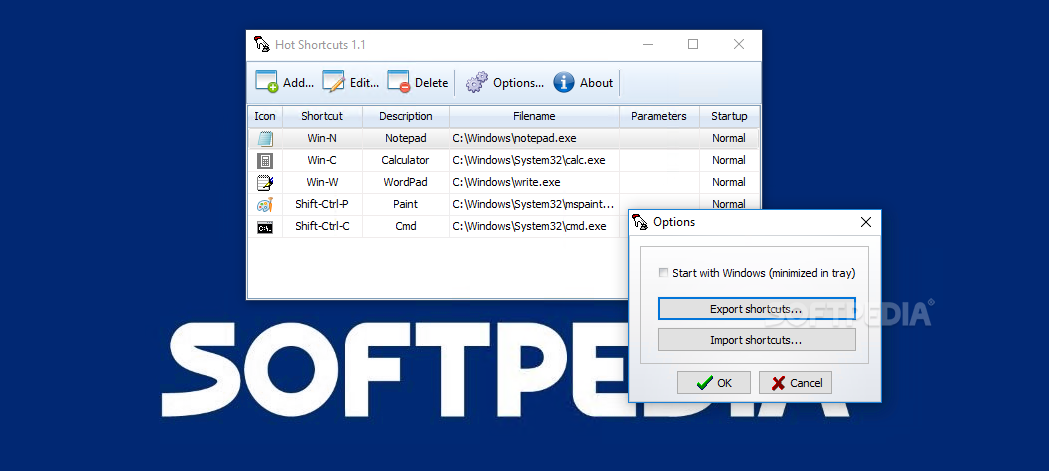This screenshot has height=471, width=1049.
Task: Open the About info icon
Action: (563, 82)
